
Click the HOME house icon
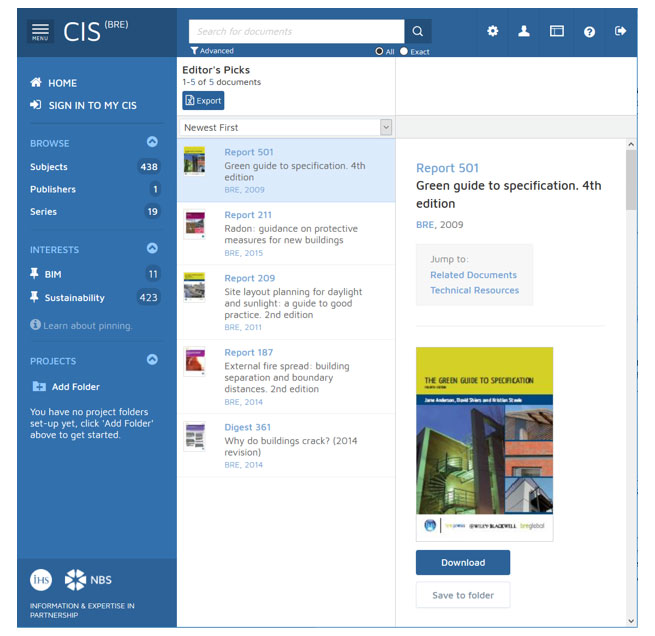coord(36,82)
